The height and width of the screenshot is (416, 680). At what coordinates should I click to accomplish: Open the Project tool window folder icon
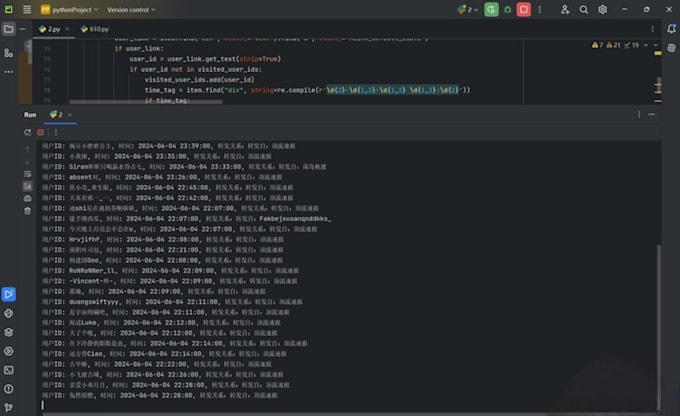point(8,29)
